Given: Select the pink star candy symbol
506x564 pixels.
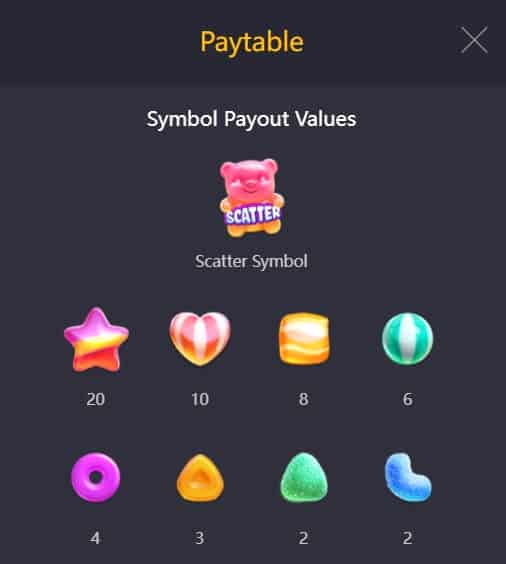Looking at the screenshot, I should (96, 340).
